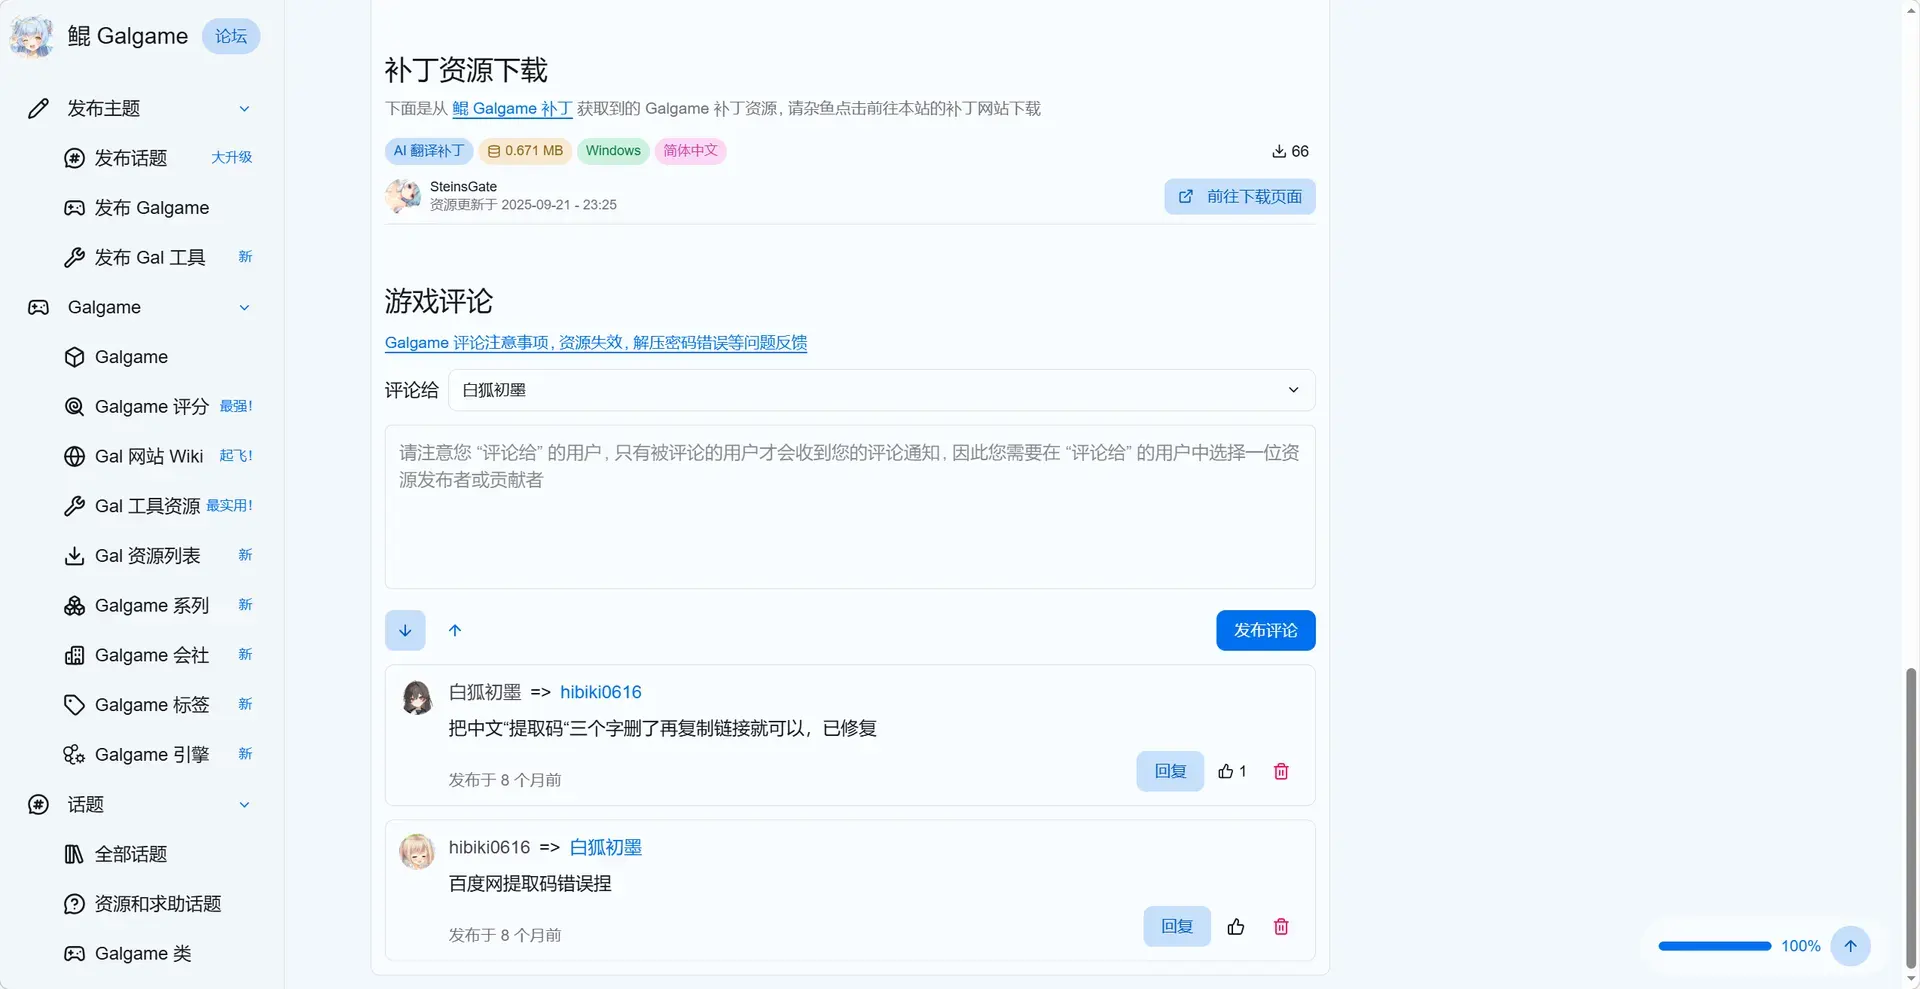The height and width of the screenshot is (989, 1920).
Task: Click wrench icon beside Gal 工具资源
Action: 74,506
